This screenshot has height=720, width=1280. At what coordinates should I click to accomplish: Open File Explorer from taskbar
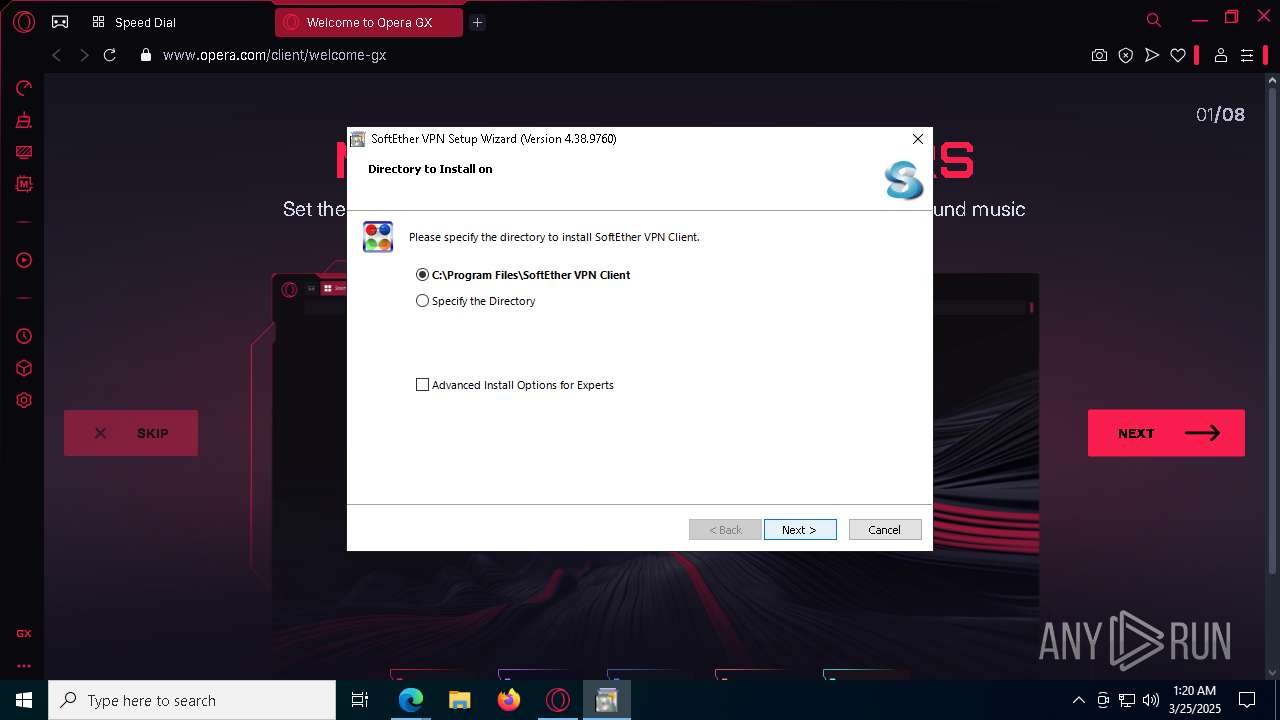[x=459, y=700]
